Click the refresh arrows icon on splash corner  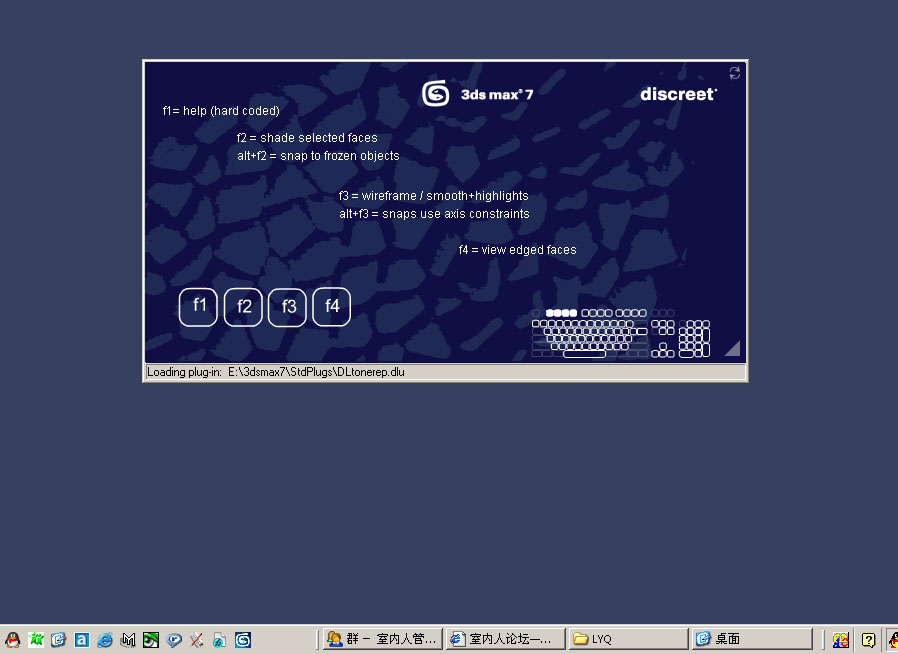(735, 73)
